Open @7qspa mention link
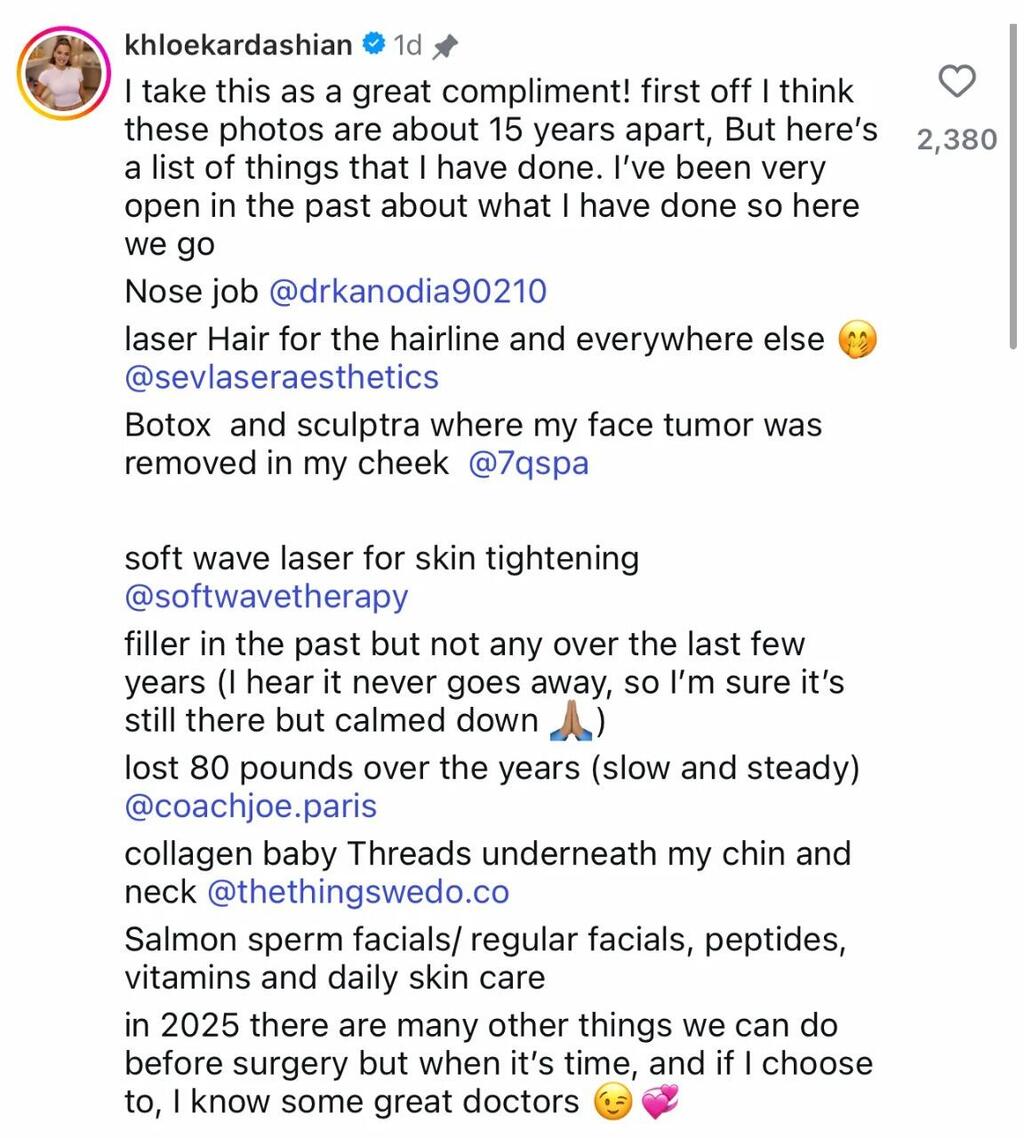Screen dimensions: 1024x1138 pos(529,463)
